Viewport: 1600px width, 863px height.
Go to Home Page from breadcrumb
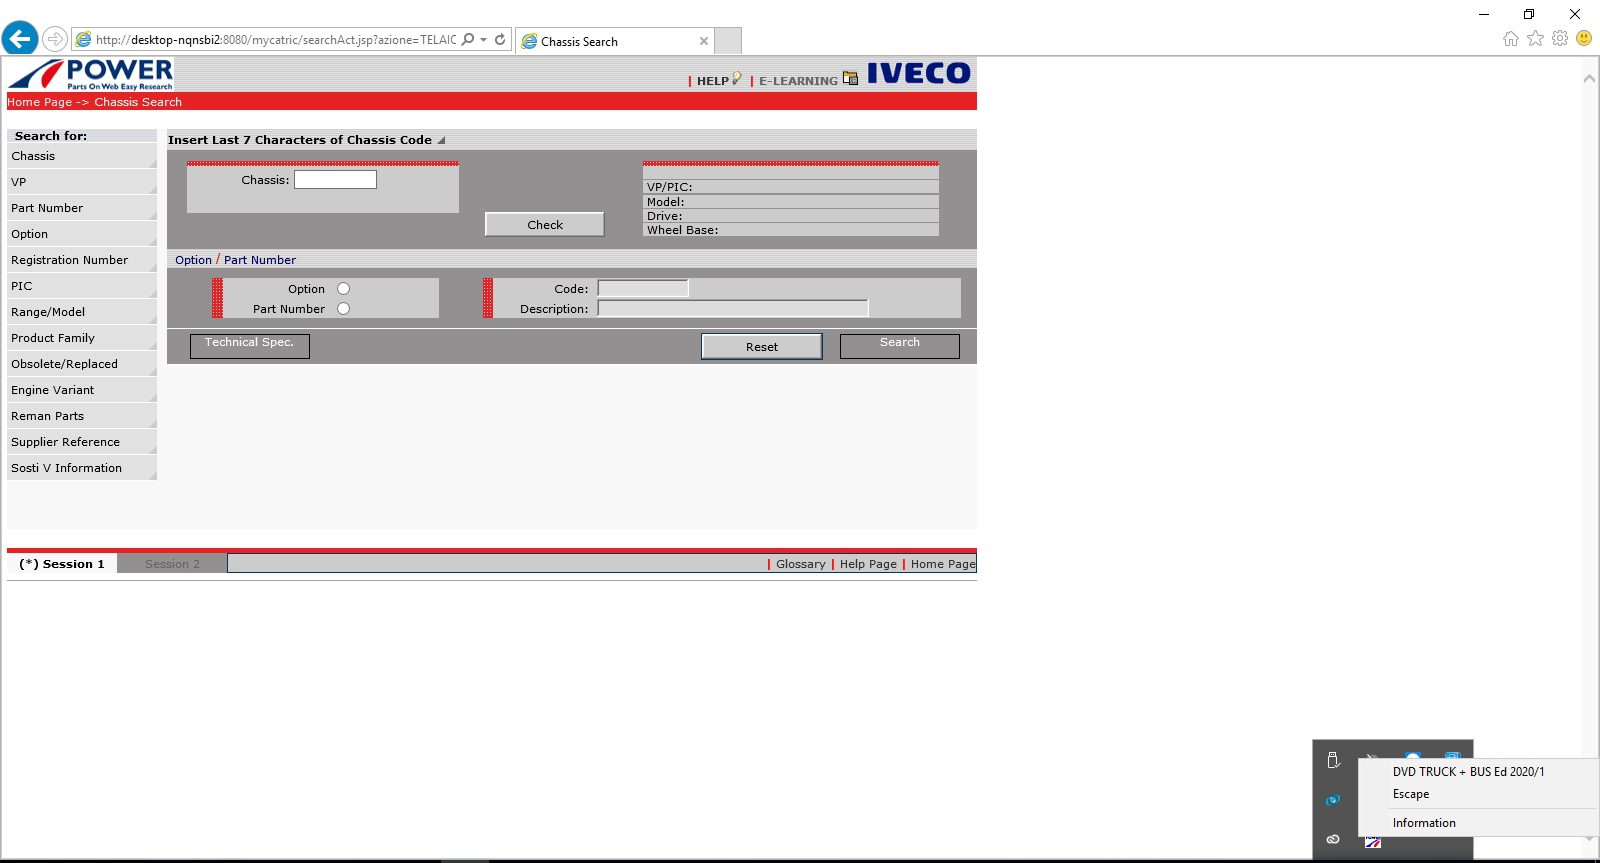[40, 102]
